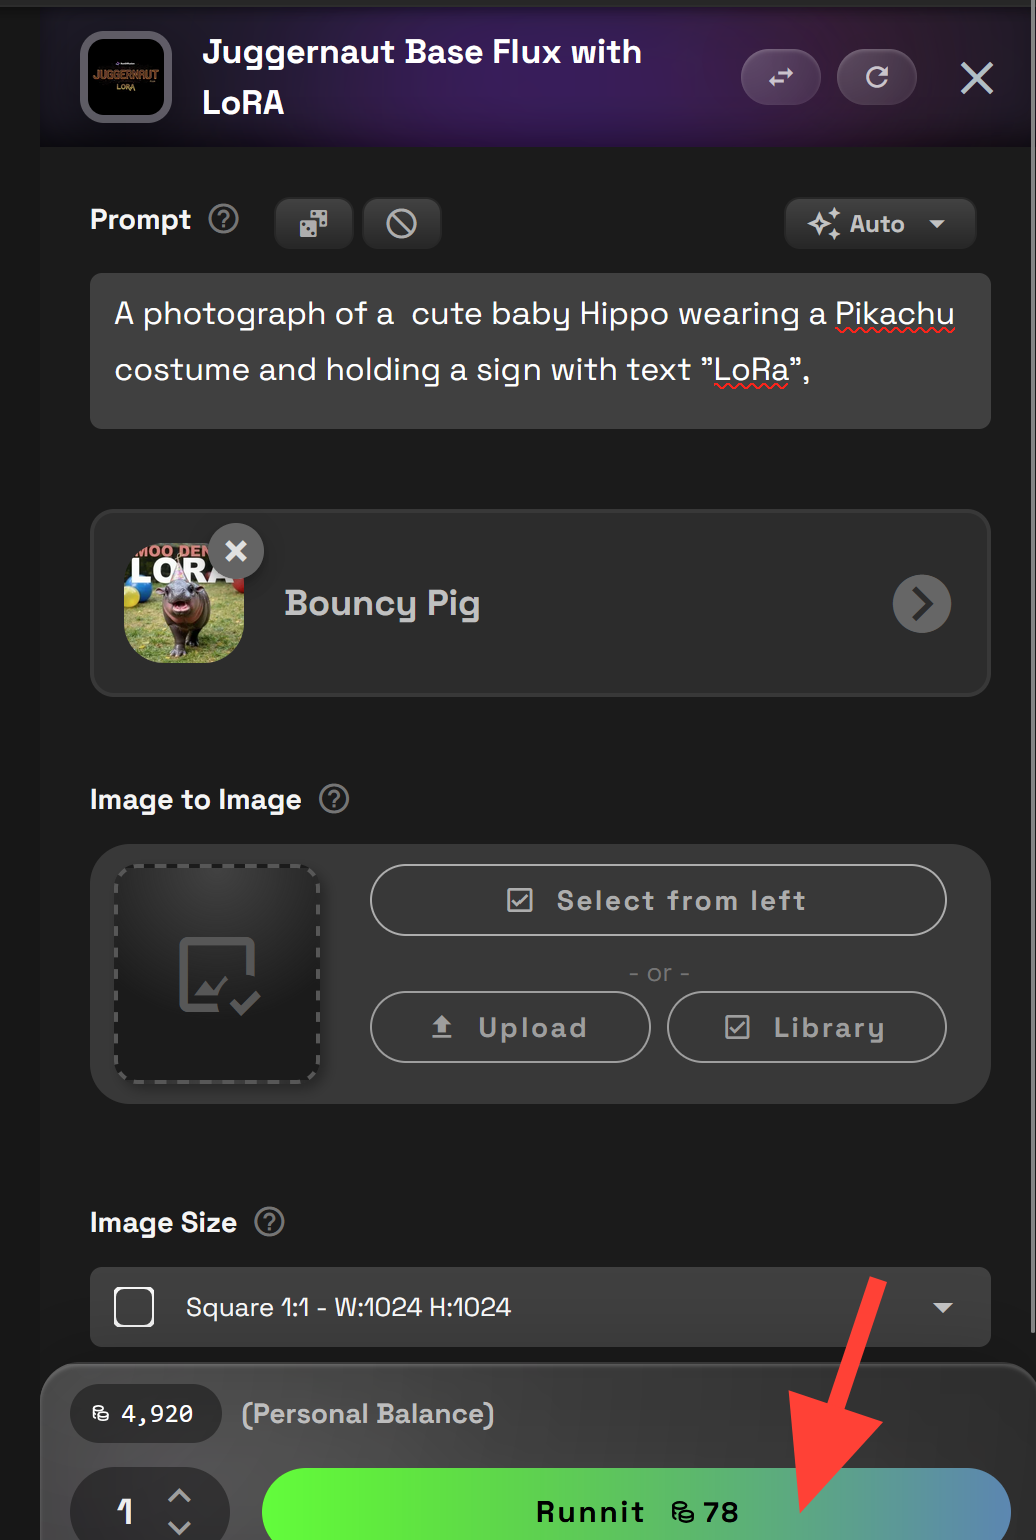Open the Auto prompt enhancement dropdown

pyautogui.click(x=880, y=223)
